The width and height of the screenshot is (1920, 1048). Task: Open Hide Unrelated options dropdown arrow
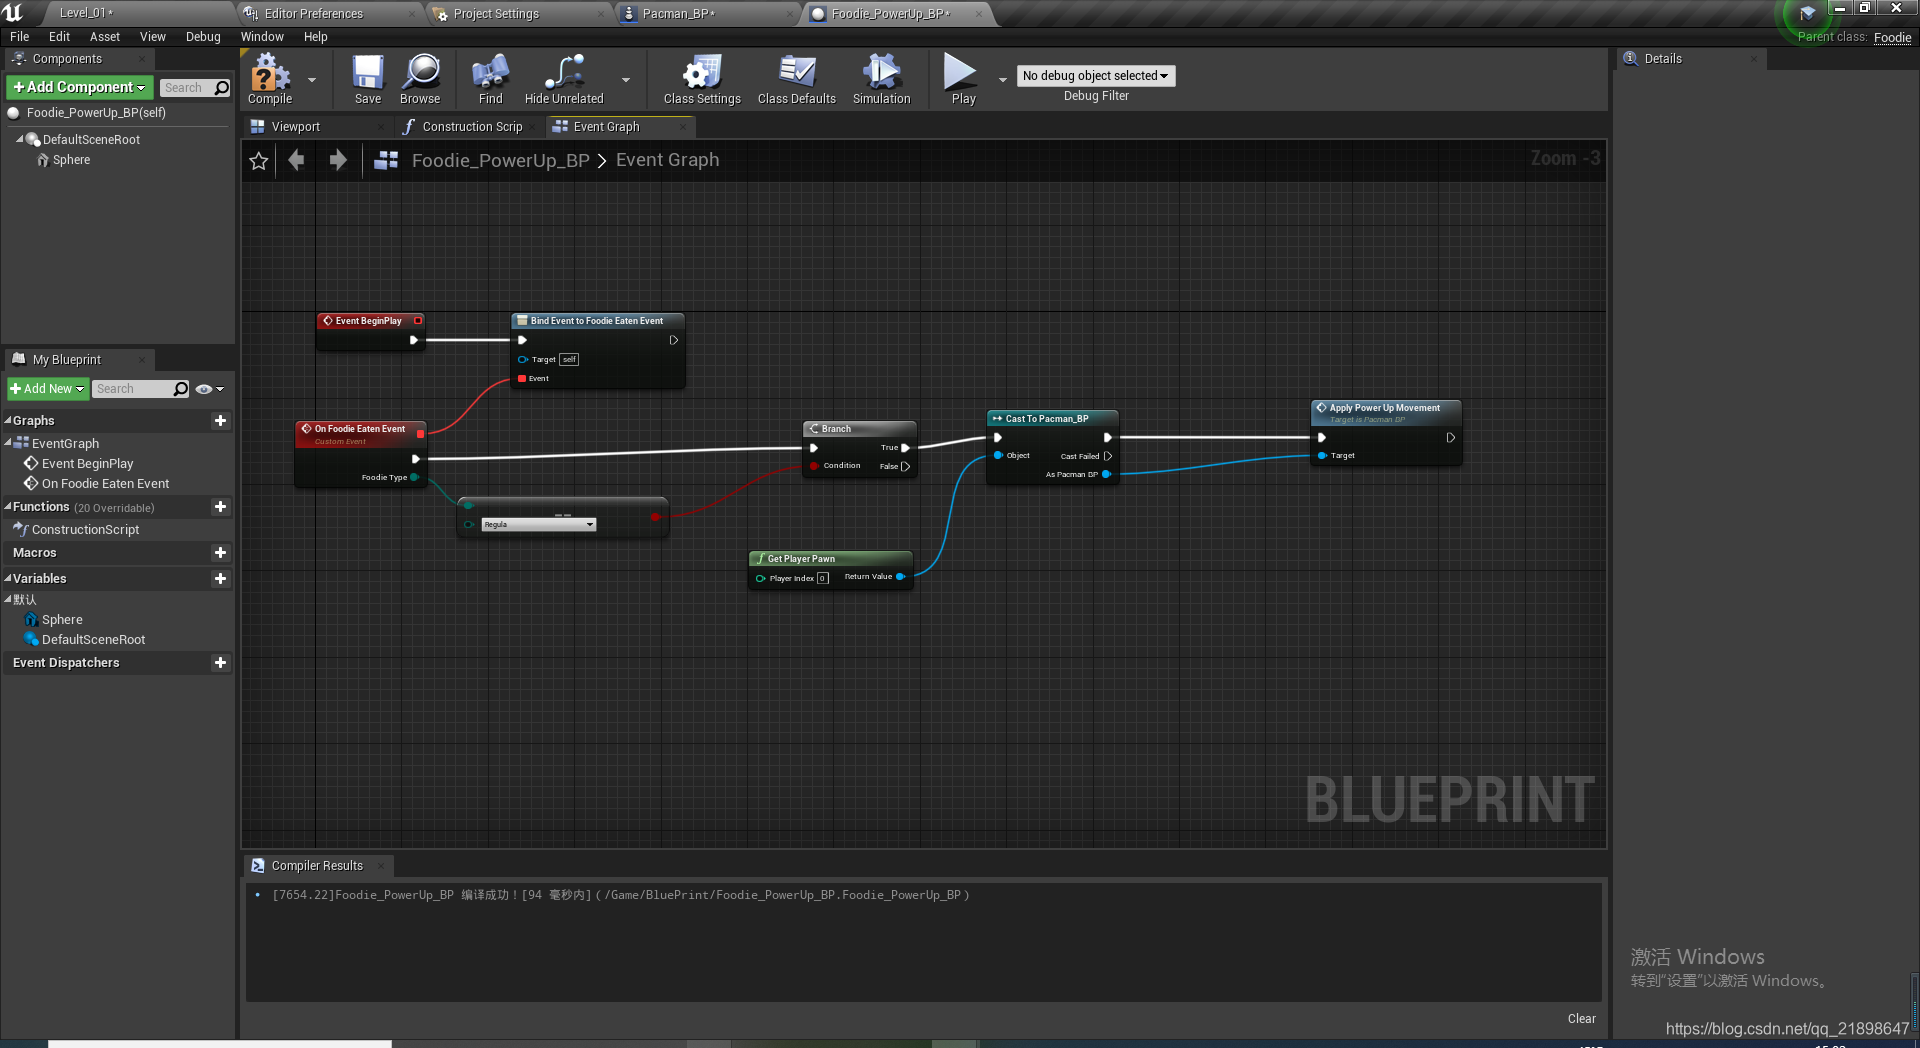click(626, 80)
